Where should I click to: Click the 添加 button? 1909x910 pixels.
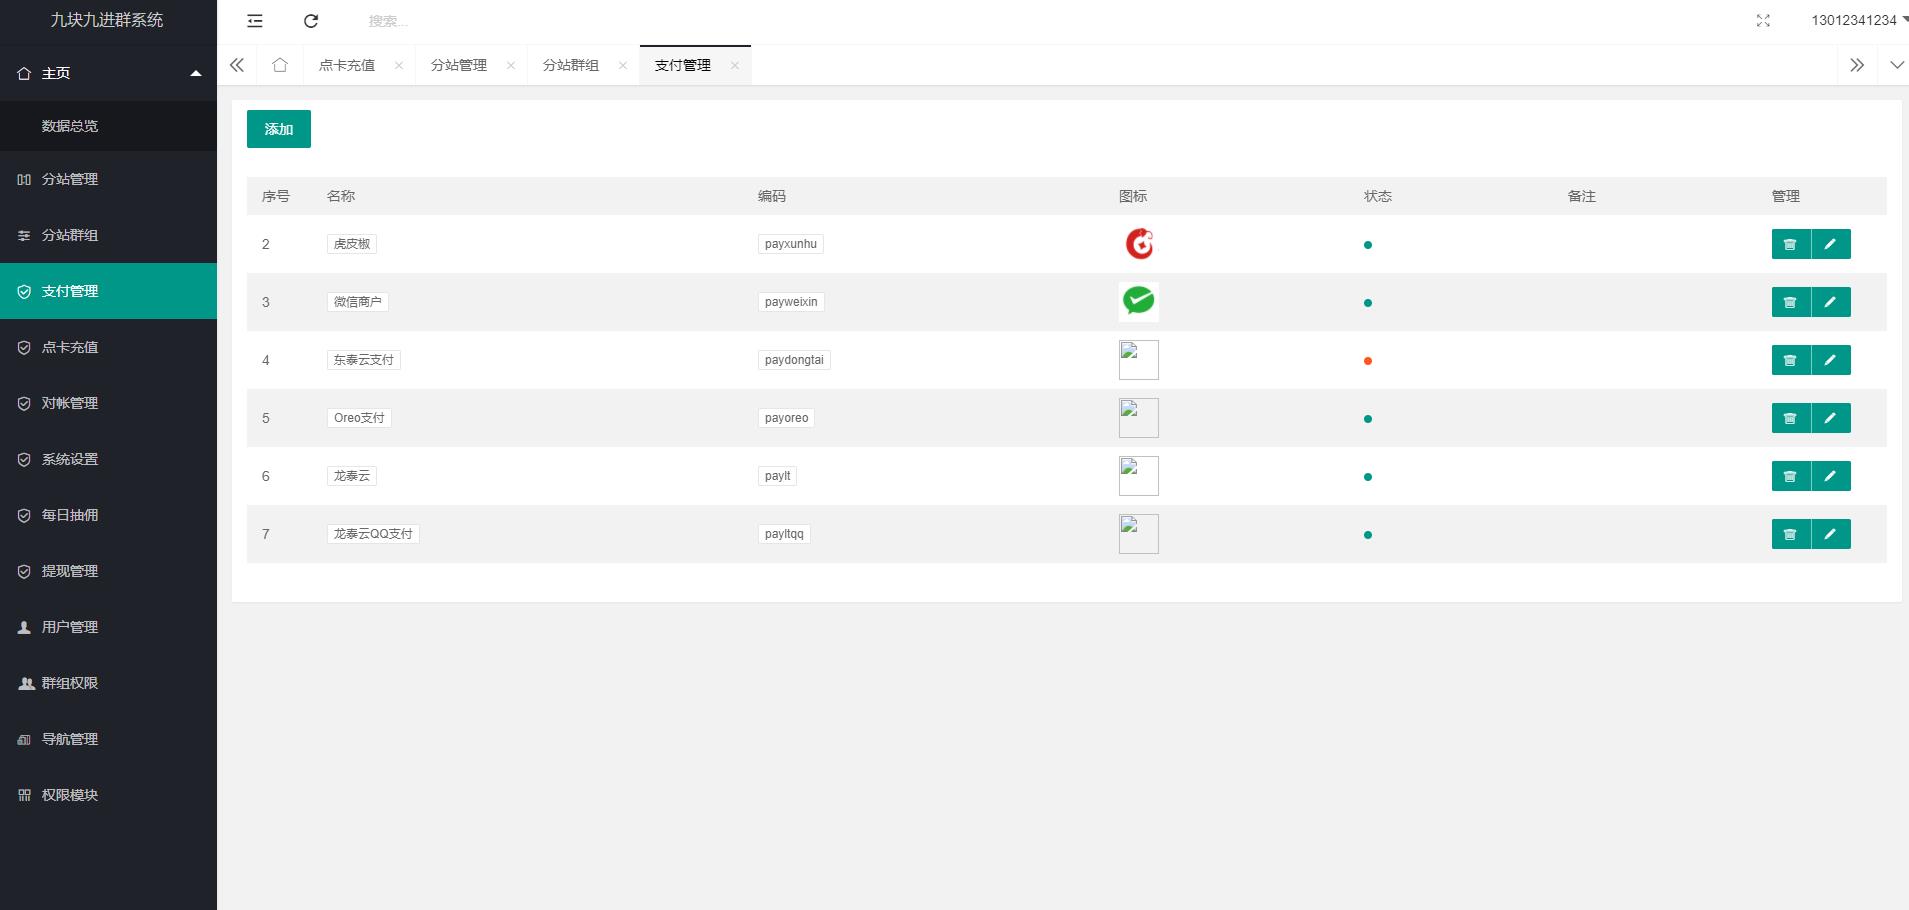[278, 129]
